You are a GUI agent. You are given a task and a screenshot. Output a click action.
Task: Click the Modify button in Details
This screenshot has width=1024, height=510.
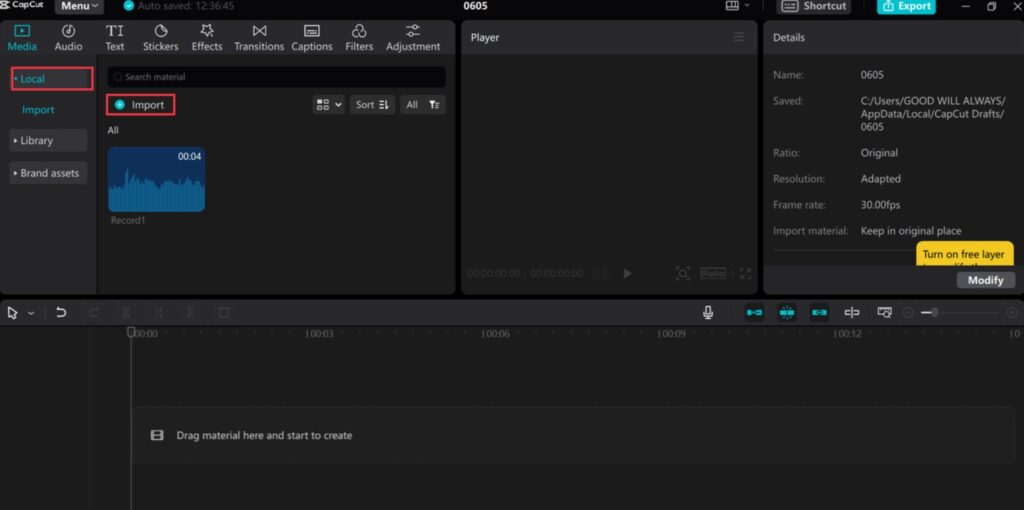pos(985,280)
